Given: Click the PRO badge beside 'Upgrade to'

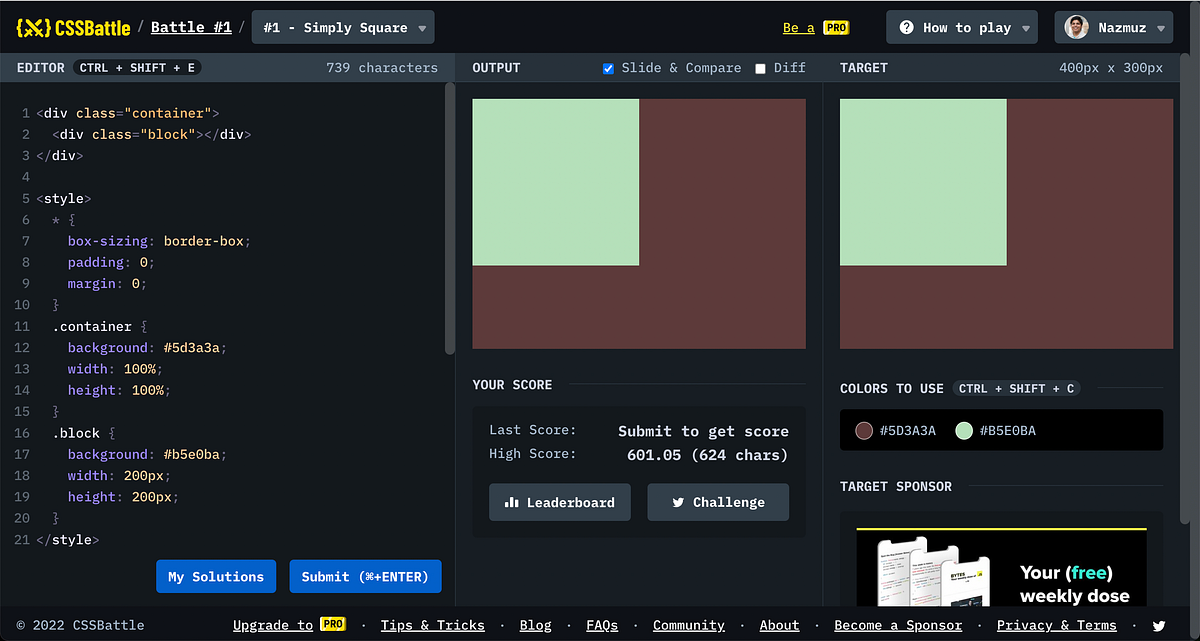Looking at the screenshot, I should click(333, 623).
